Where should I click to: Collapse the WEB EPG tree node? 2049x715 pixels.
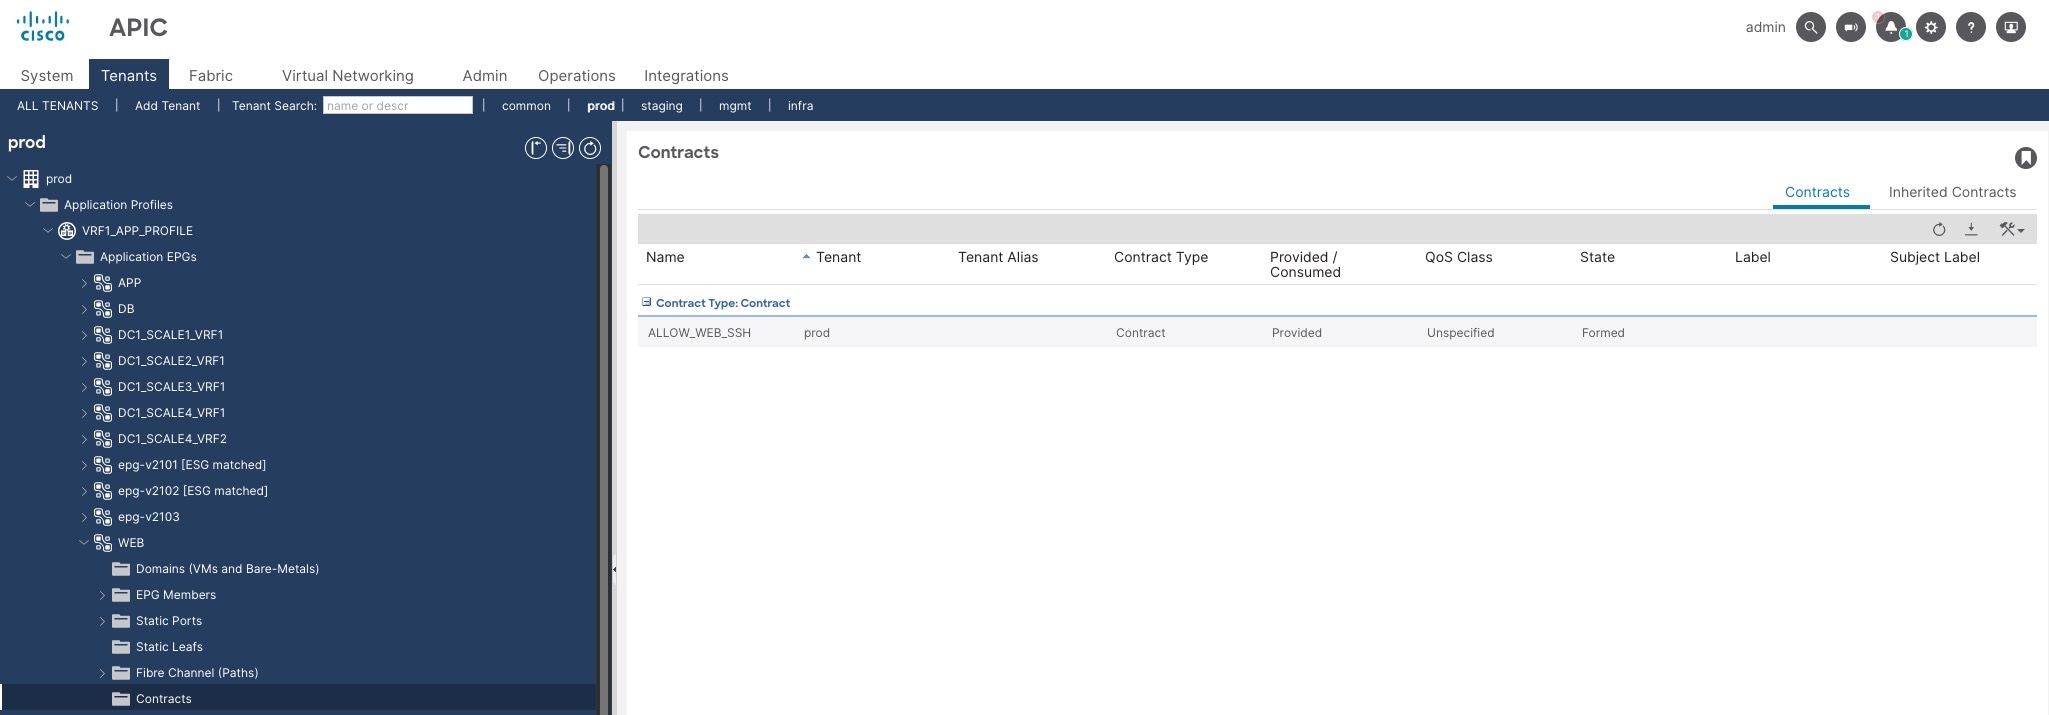click(x=84, y=543)
